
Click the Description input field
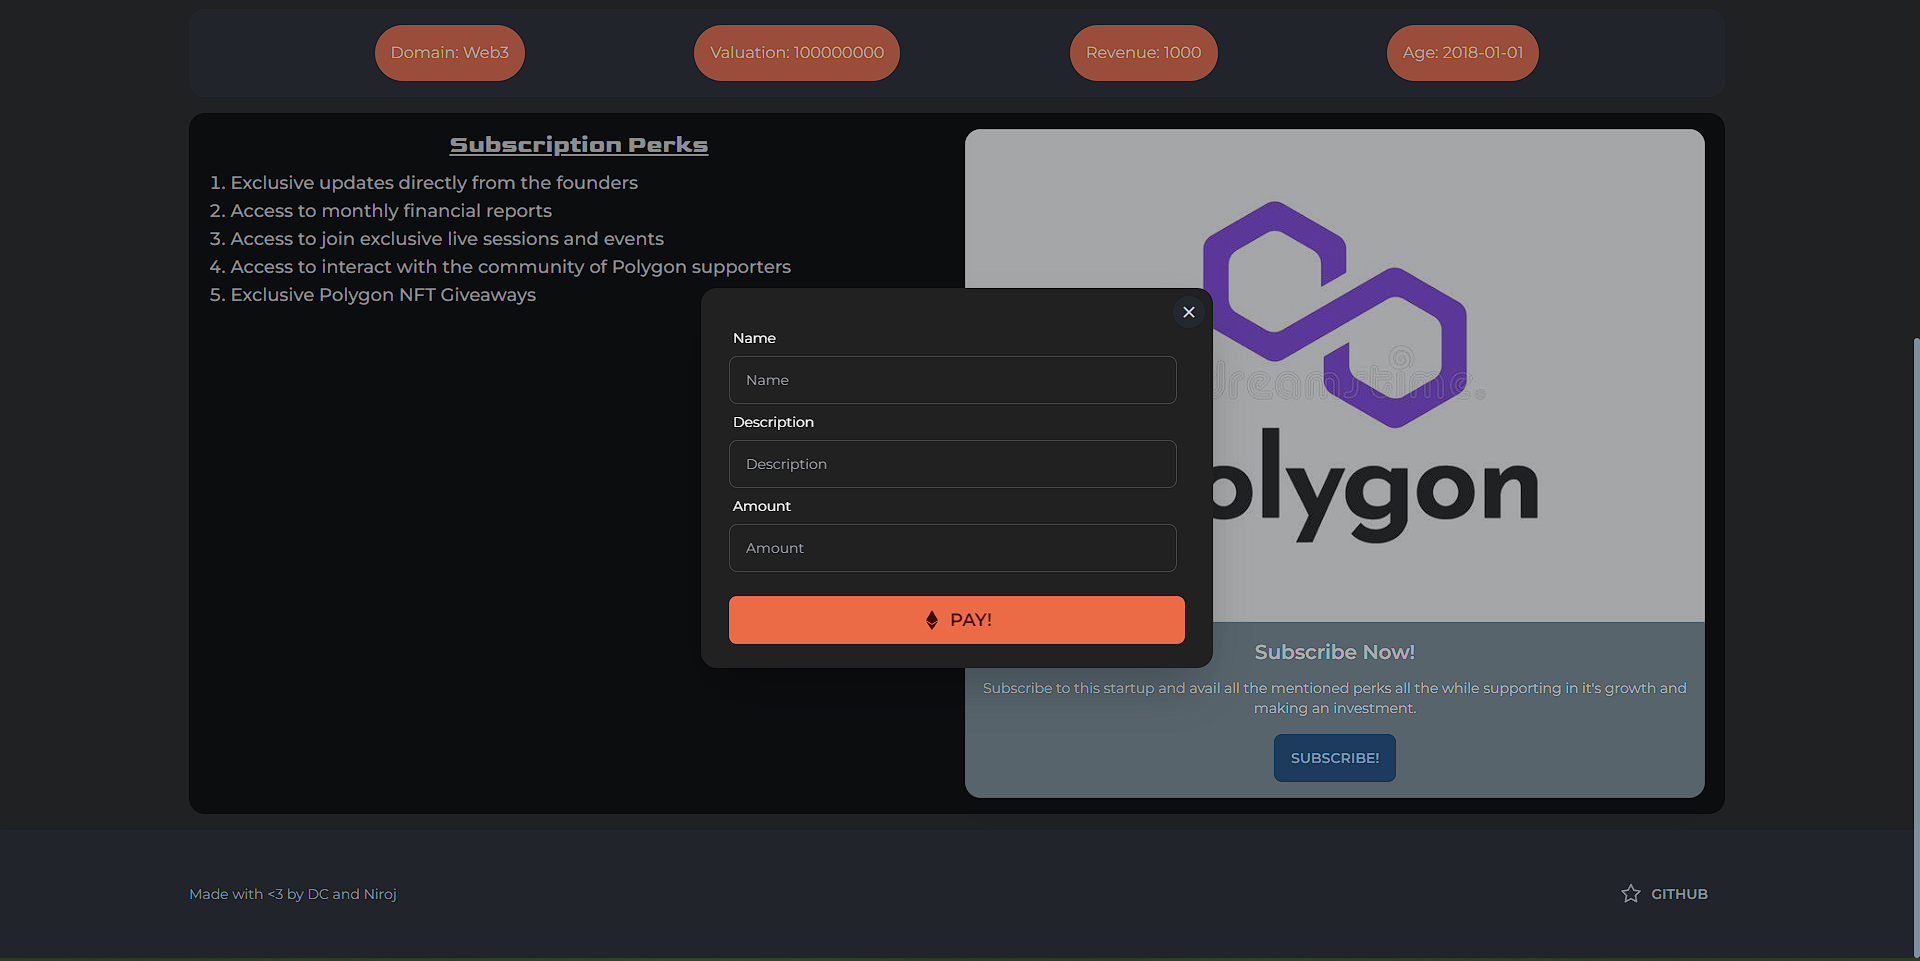coord(952,464)
